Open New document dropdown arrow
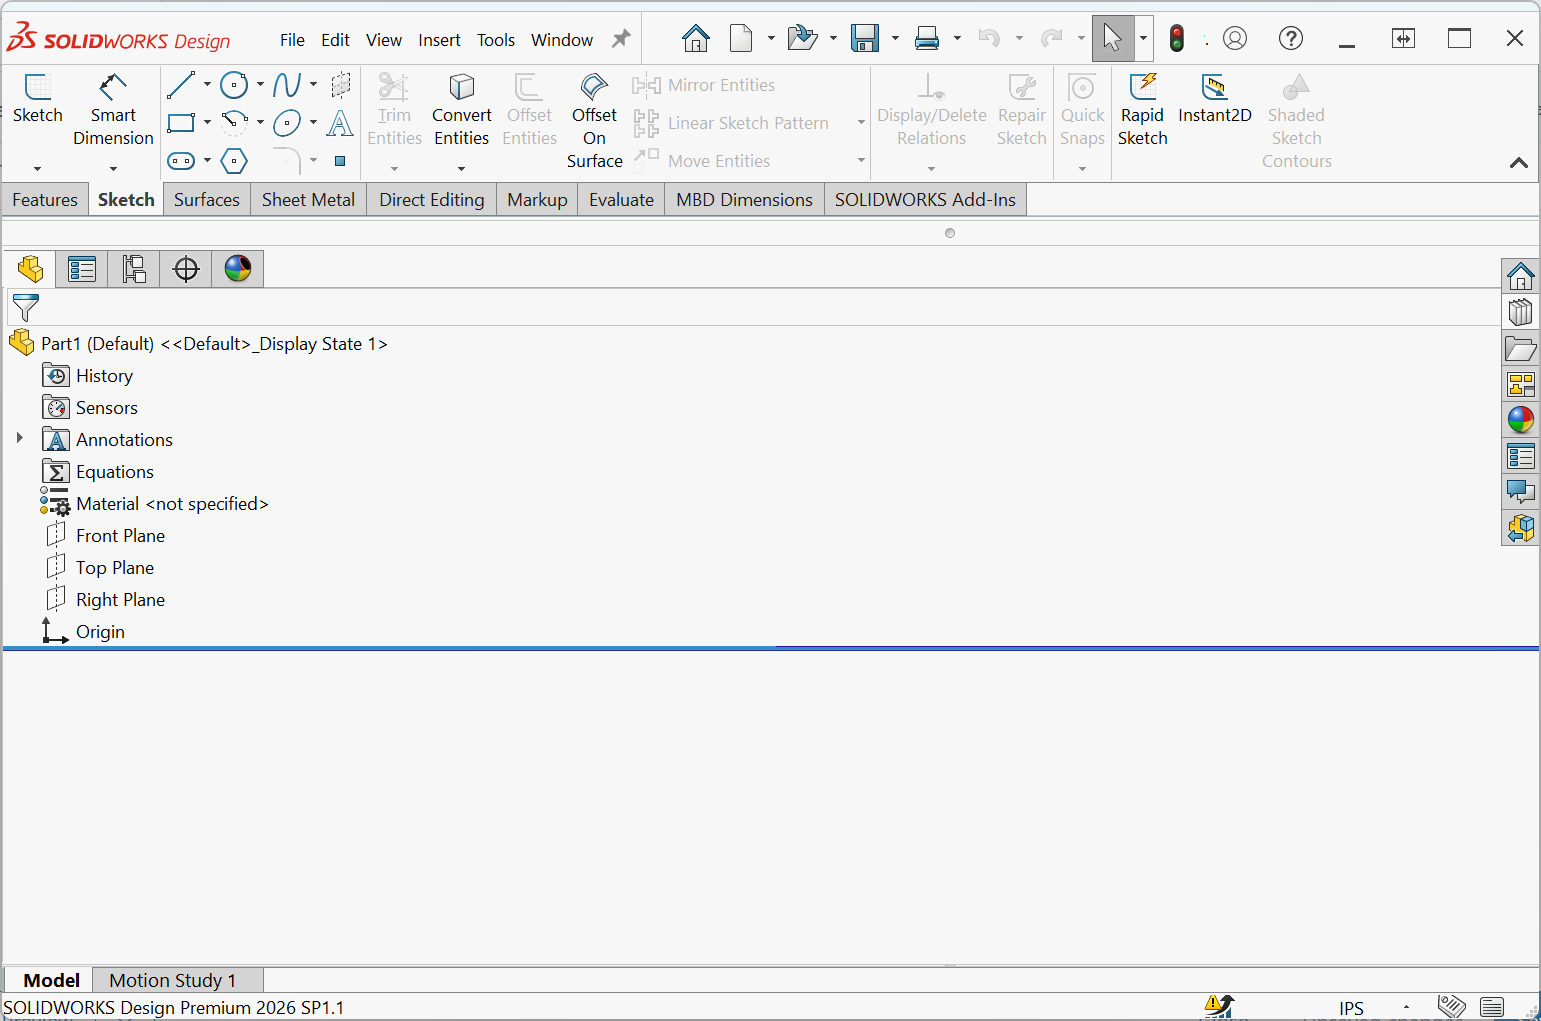This screenshot has height=1021, width=1541. coord(771,39)
